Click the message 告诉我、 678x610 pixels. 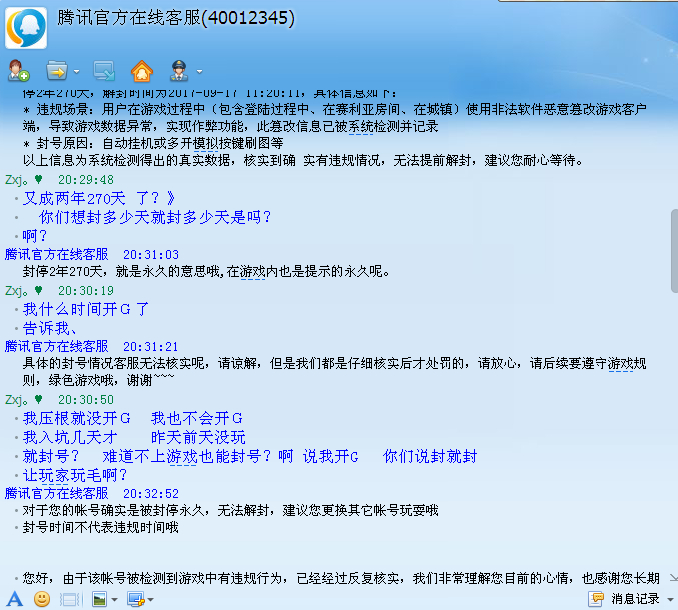point(50,328)
